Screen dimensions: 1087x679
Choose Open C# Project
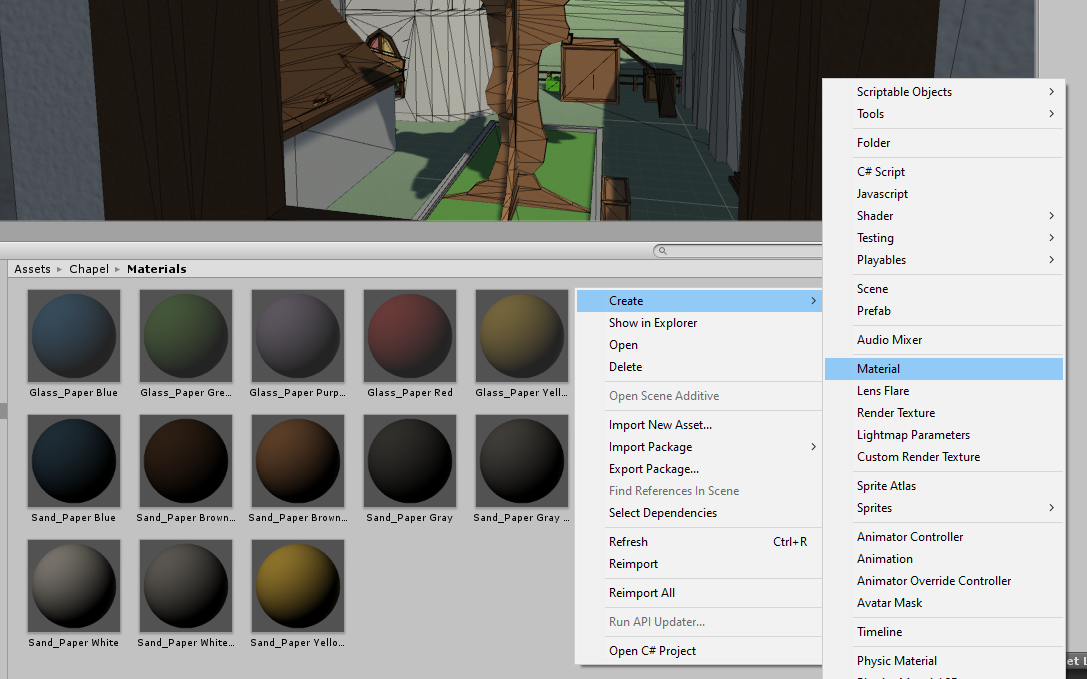pos(652,651)
